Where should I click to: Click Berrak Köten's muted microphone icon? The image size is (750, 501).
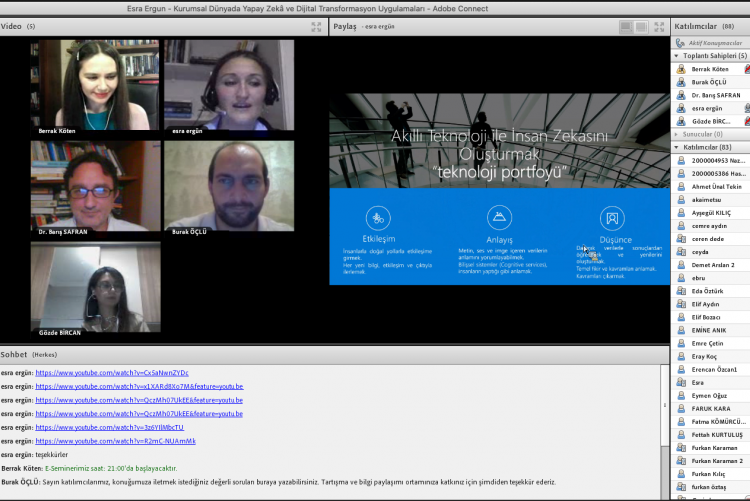pyautogui.click(x=746, y=69)
